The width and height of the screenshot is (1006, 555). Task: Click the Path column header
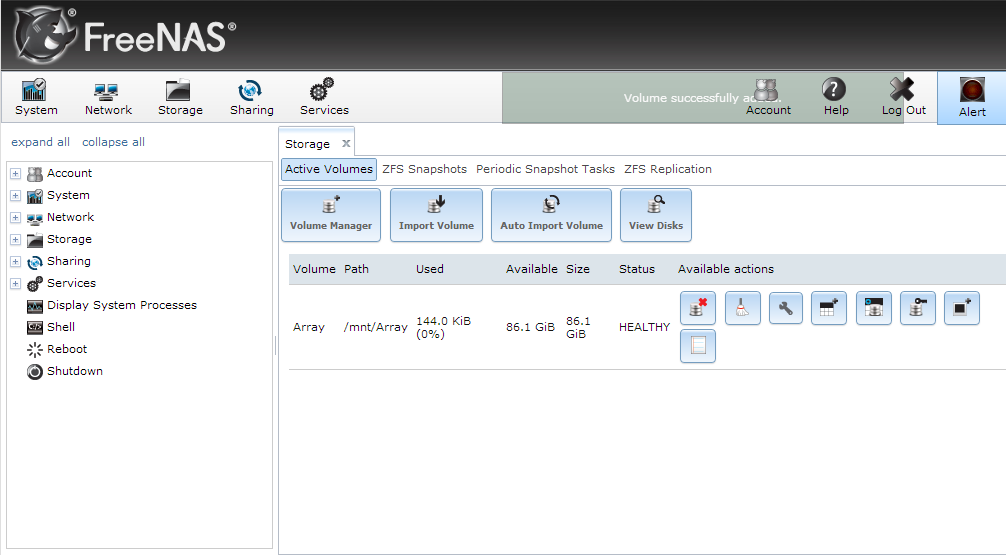pos(356,269)
